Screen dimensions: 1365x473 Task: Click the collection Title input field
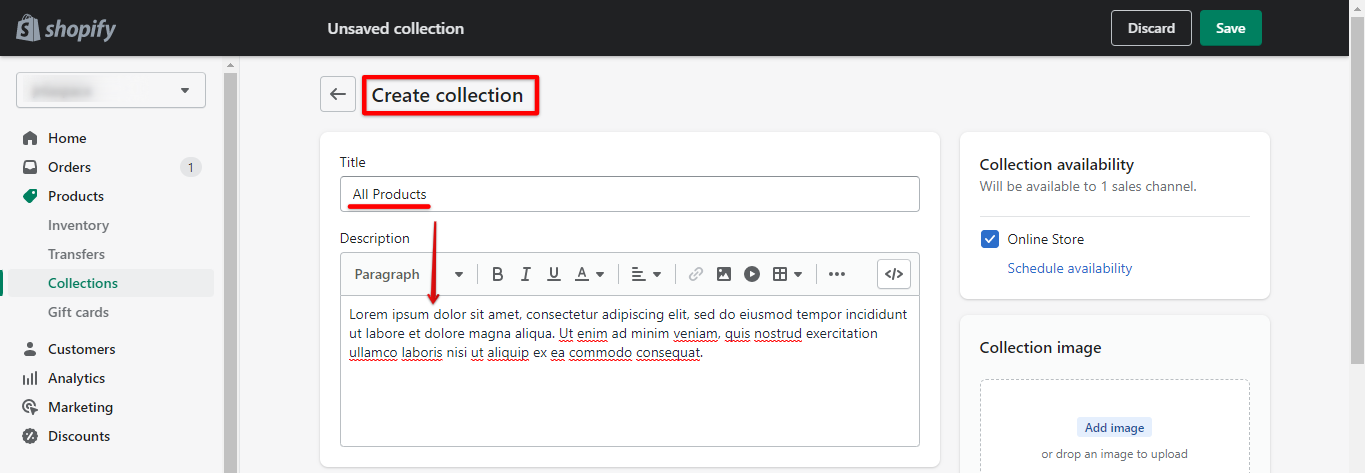pos(630,194)
